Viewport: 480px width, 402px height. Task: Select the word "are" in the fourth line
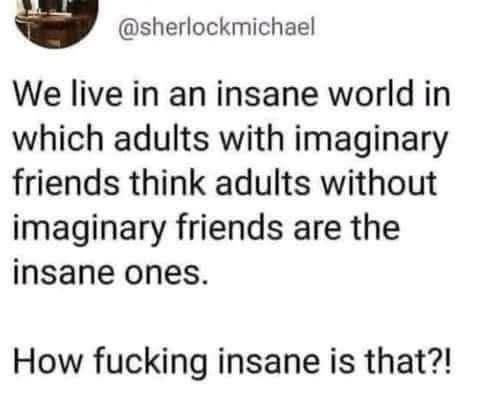tap(317, 230)
